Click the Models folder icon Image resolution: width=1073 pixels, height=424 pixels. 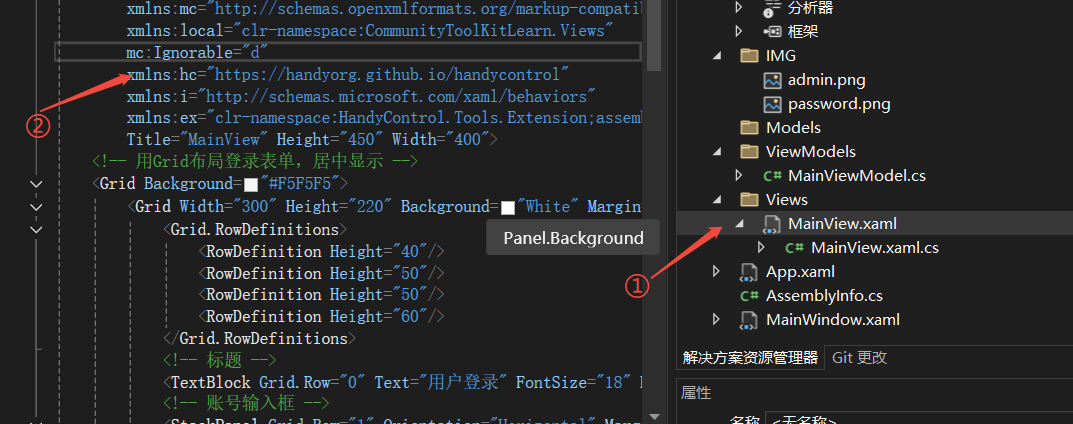pos(749,127)
